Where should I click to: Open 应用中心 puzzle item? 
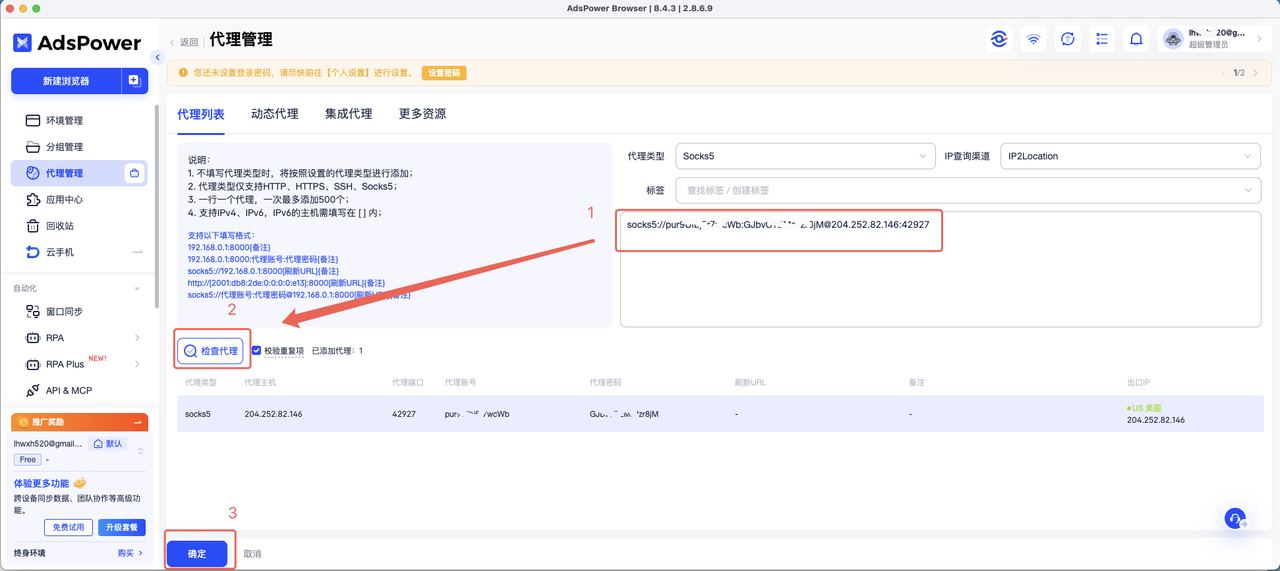point(64,199)
